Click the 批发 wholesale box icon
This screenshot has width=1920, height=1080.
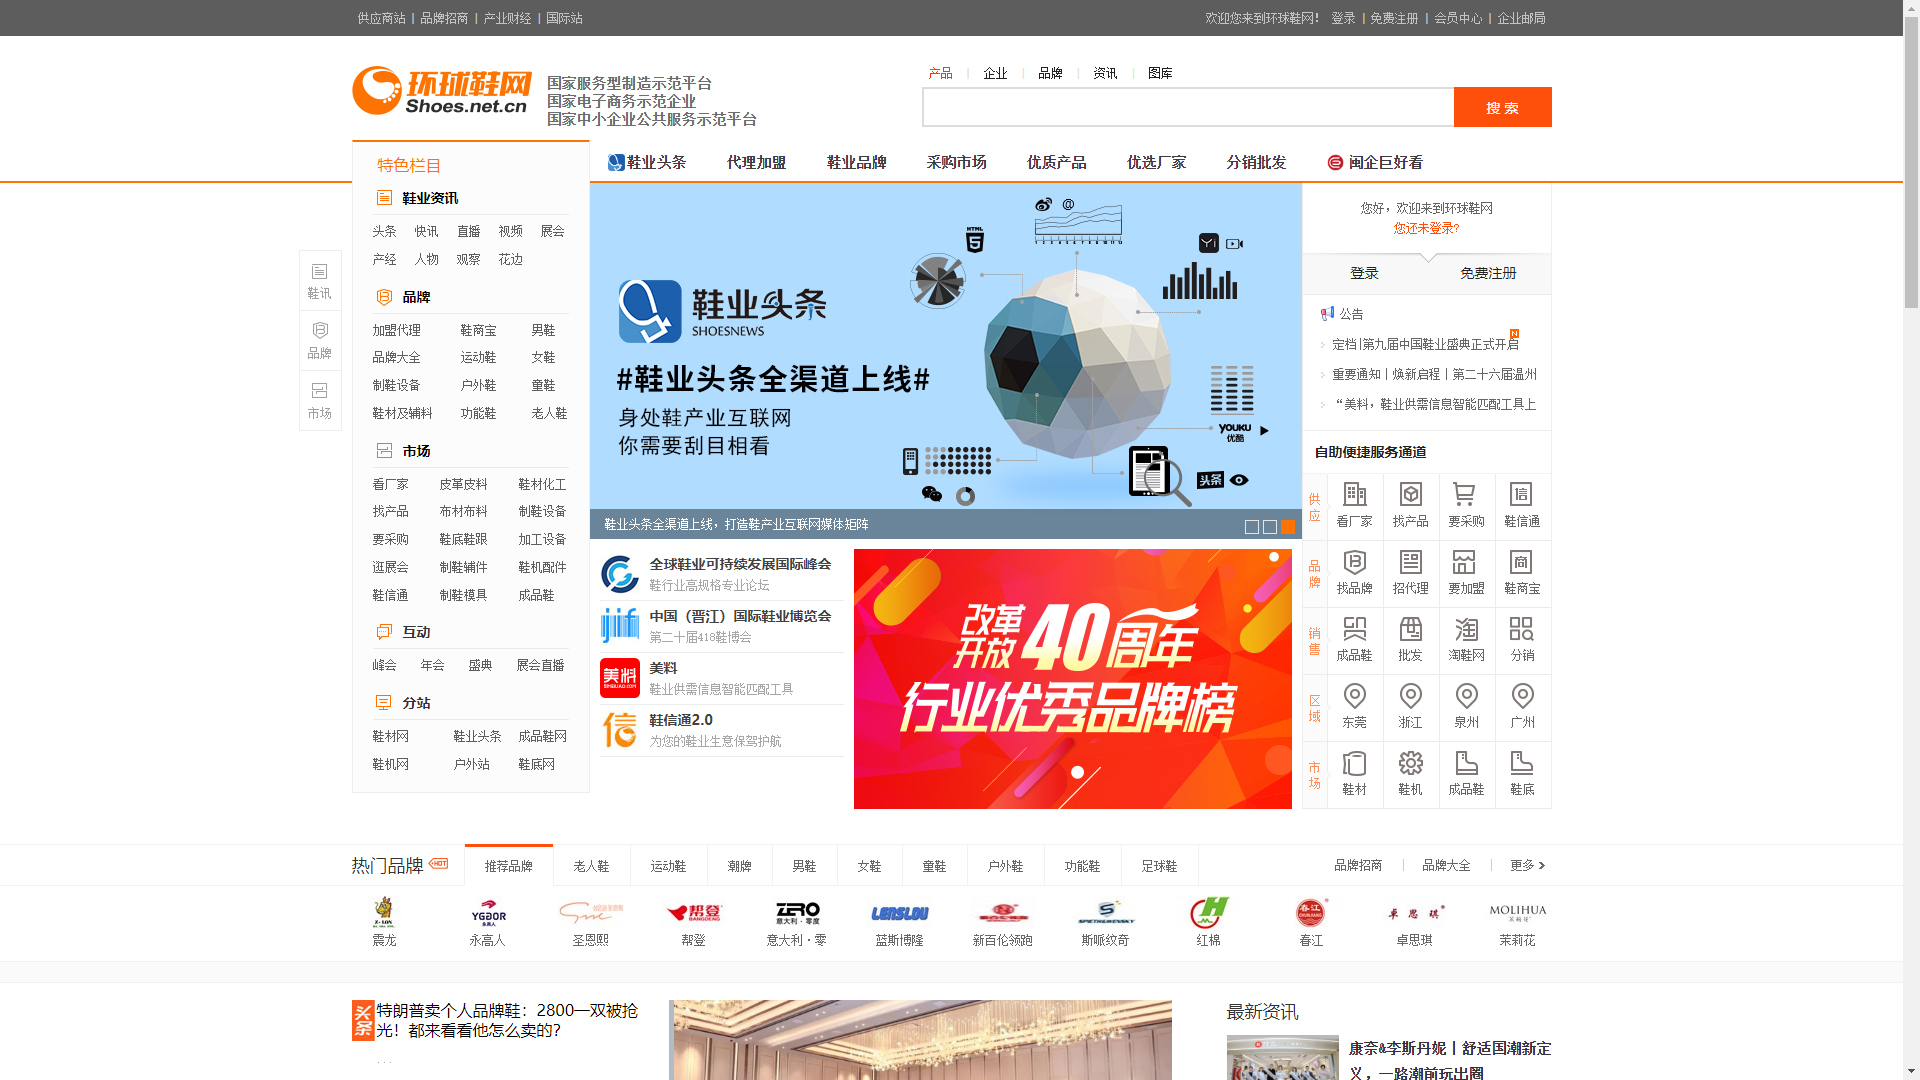1410,630
